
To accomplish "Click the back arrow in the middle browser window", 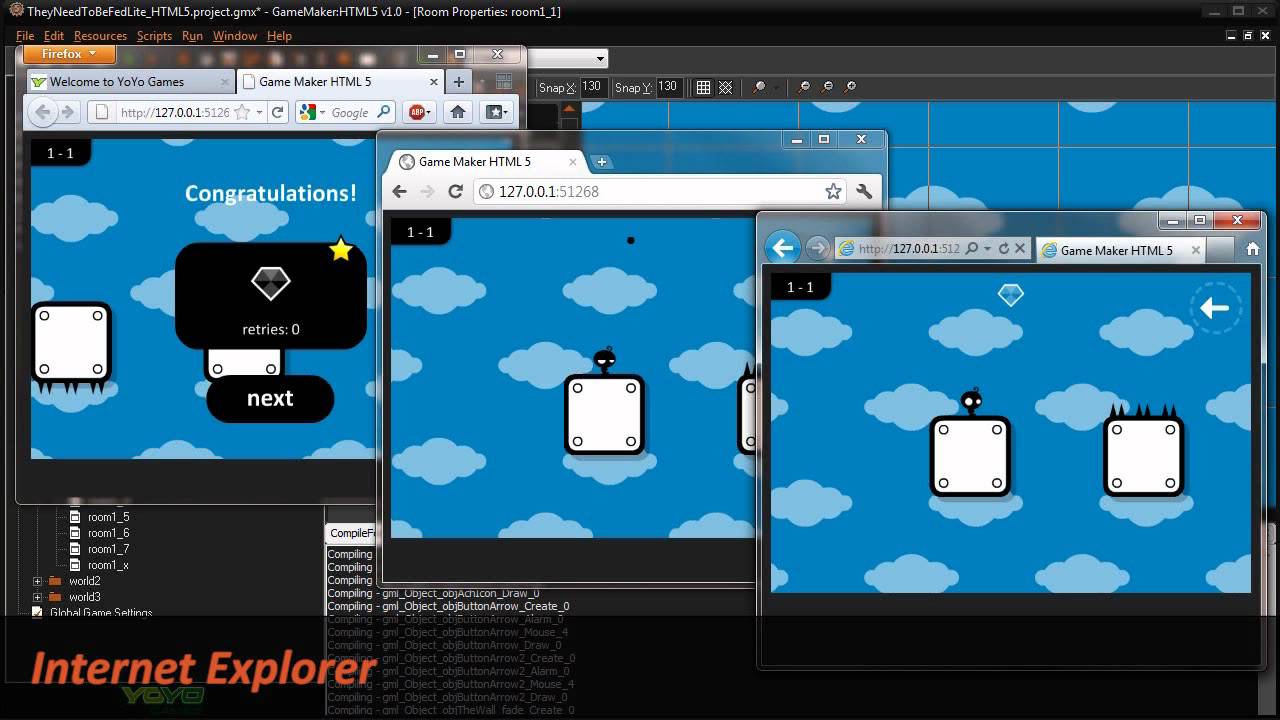I will click(399, 191).
